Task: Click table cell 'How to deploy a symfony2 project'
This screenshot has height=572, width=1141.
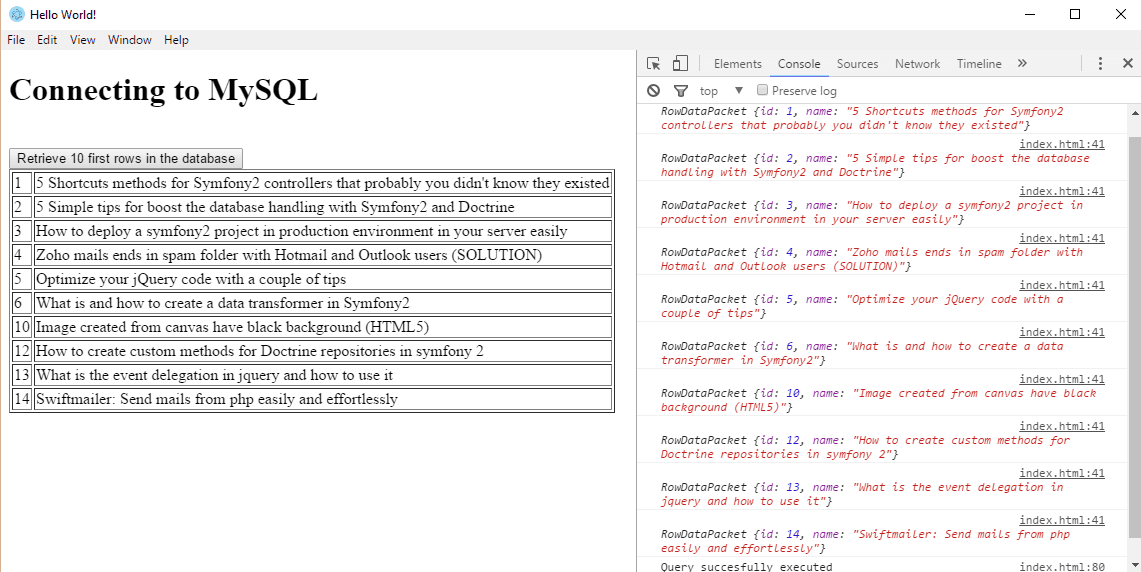Action: click(x=322, y=231)
